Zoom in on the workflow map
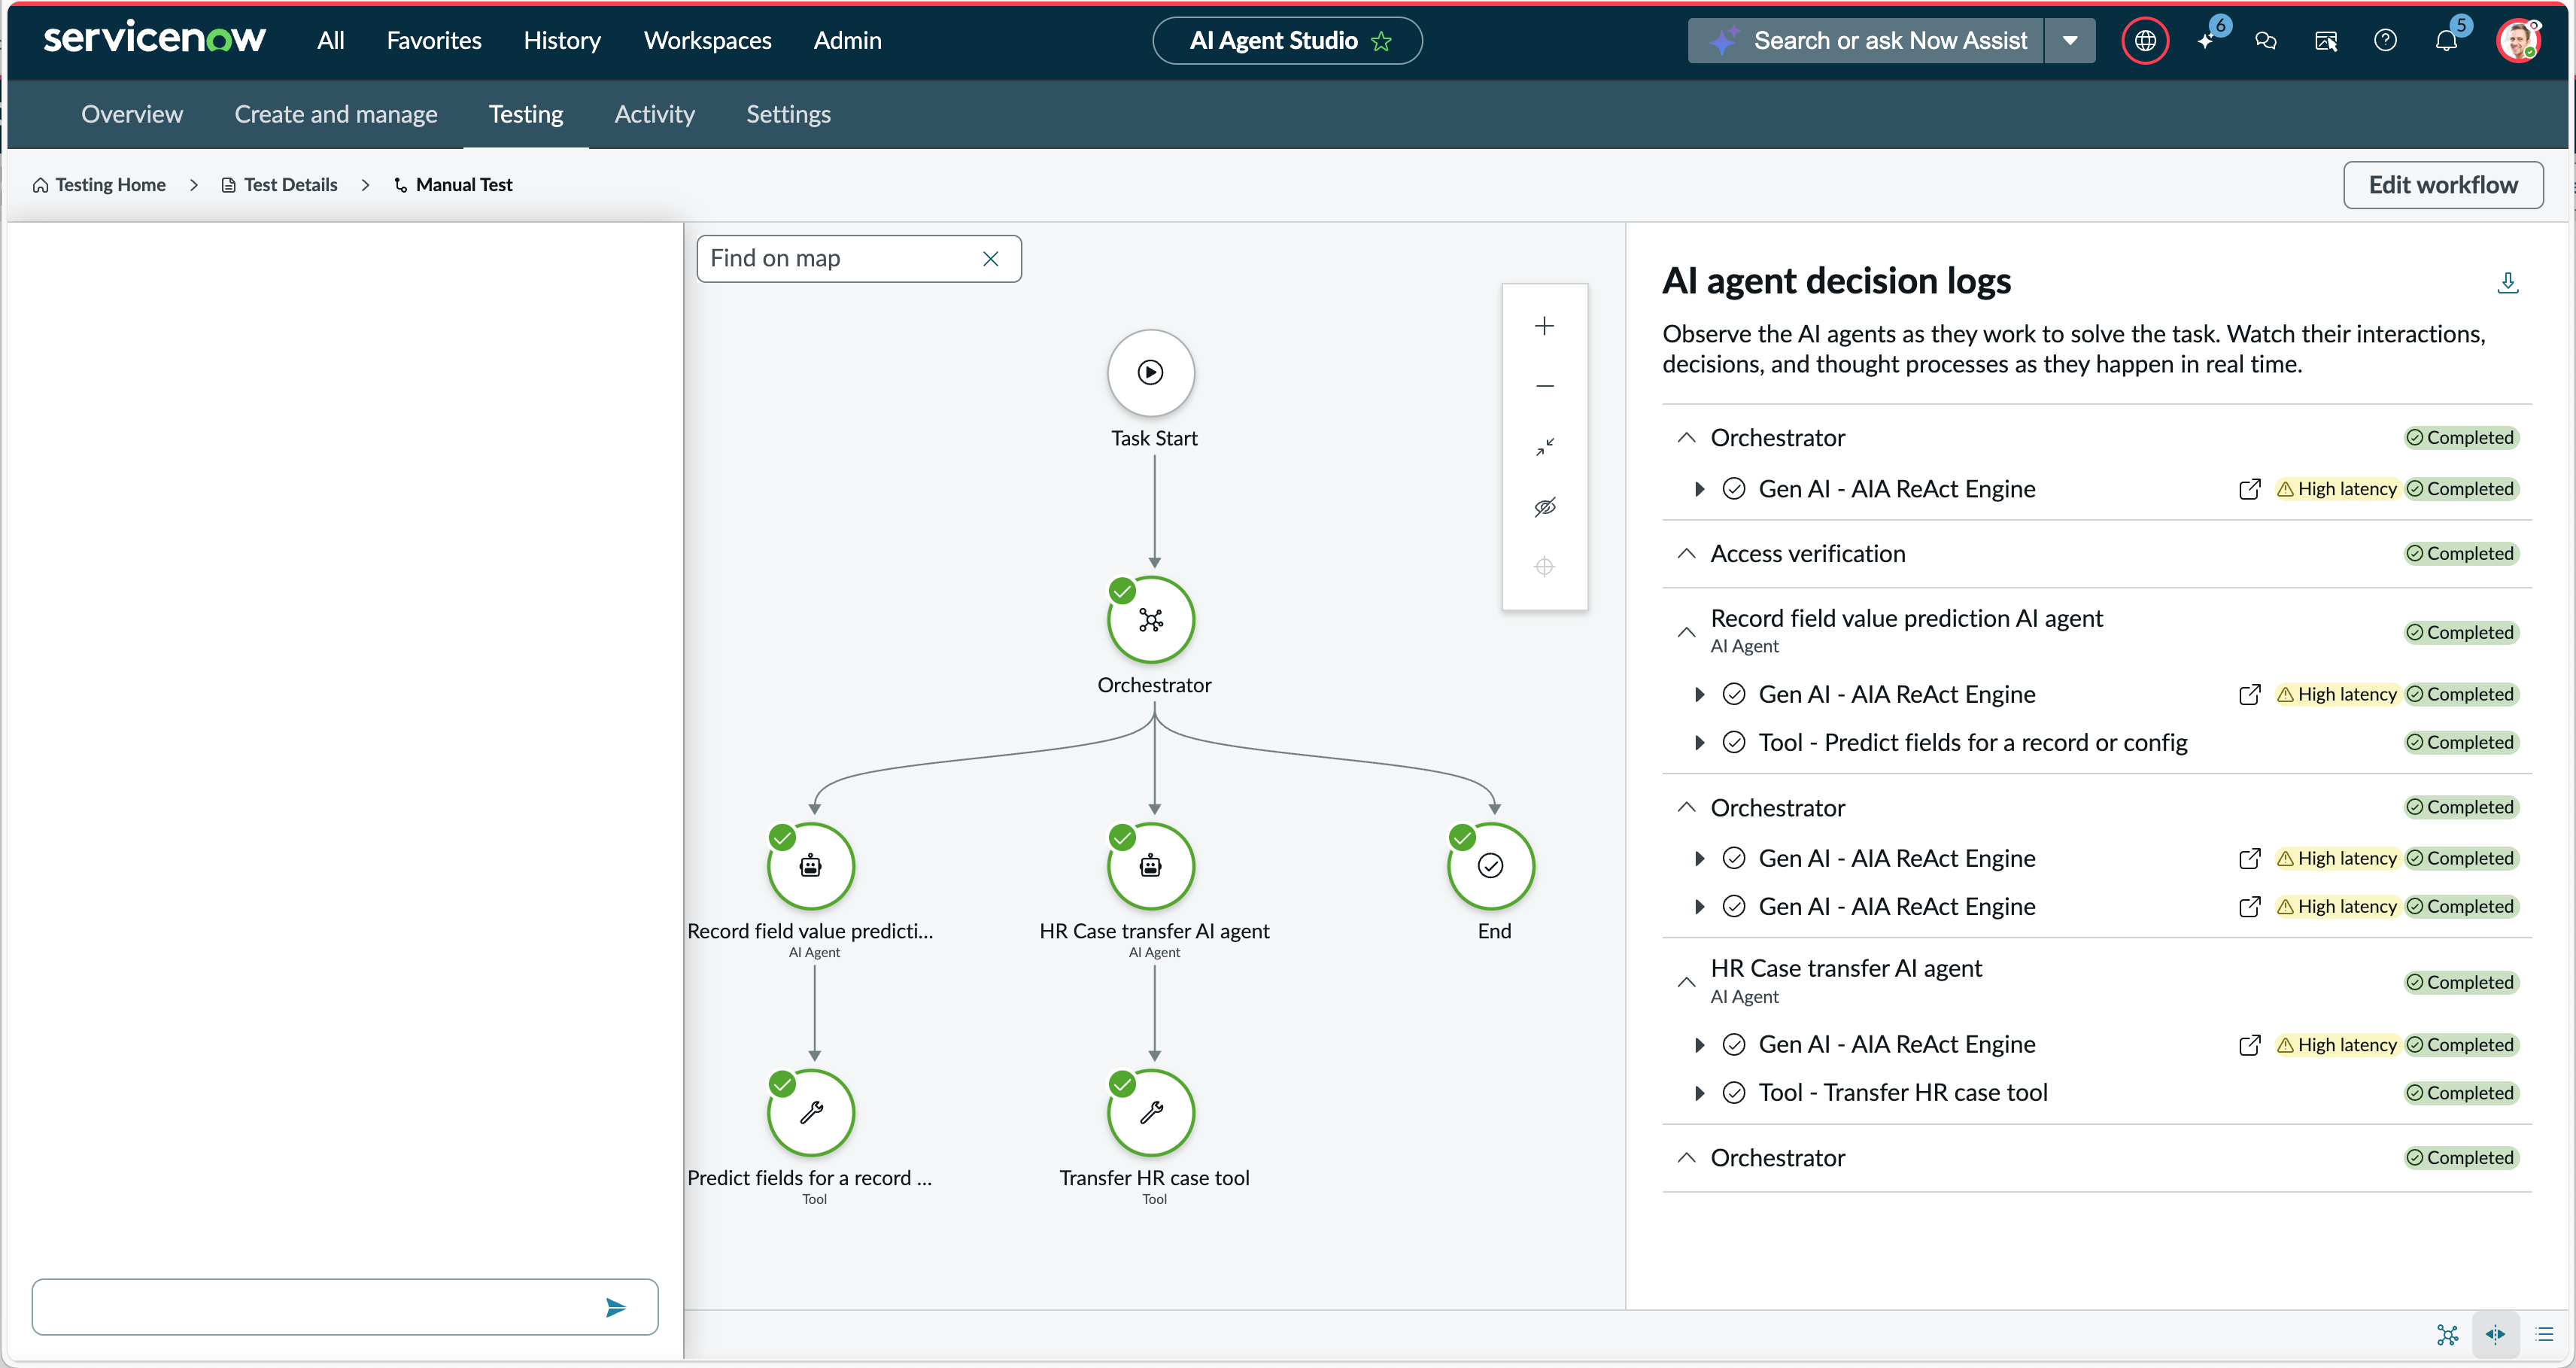The width and height of the screenshot is (2576, 1368). tap(1544, 326)
